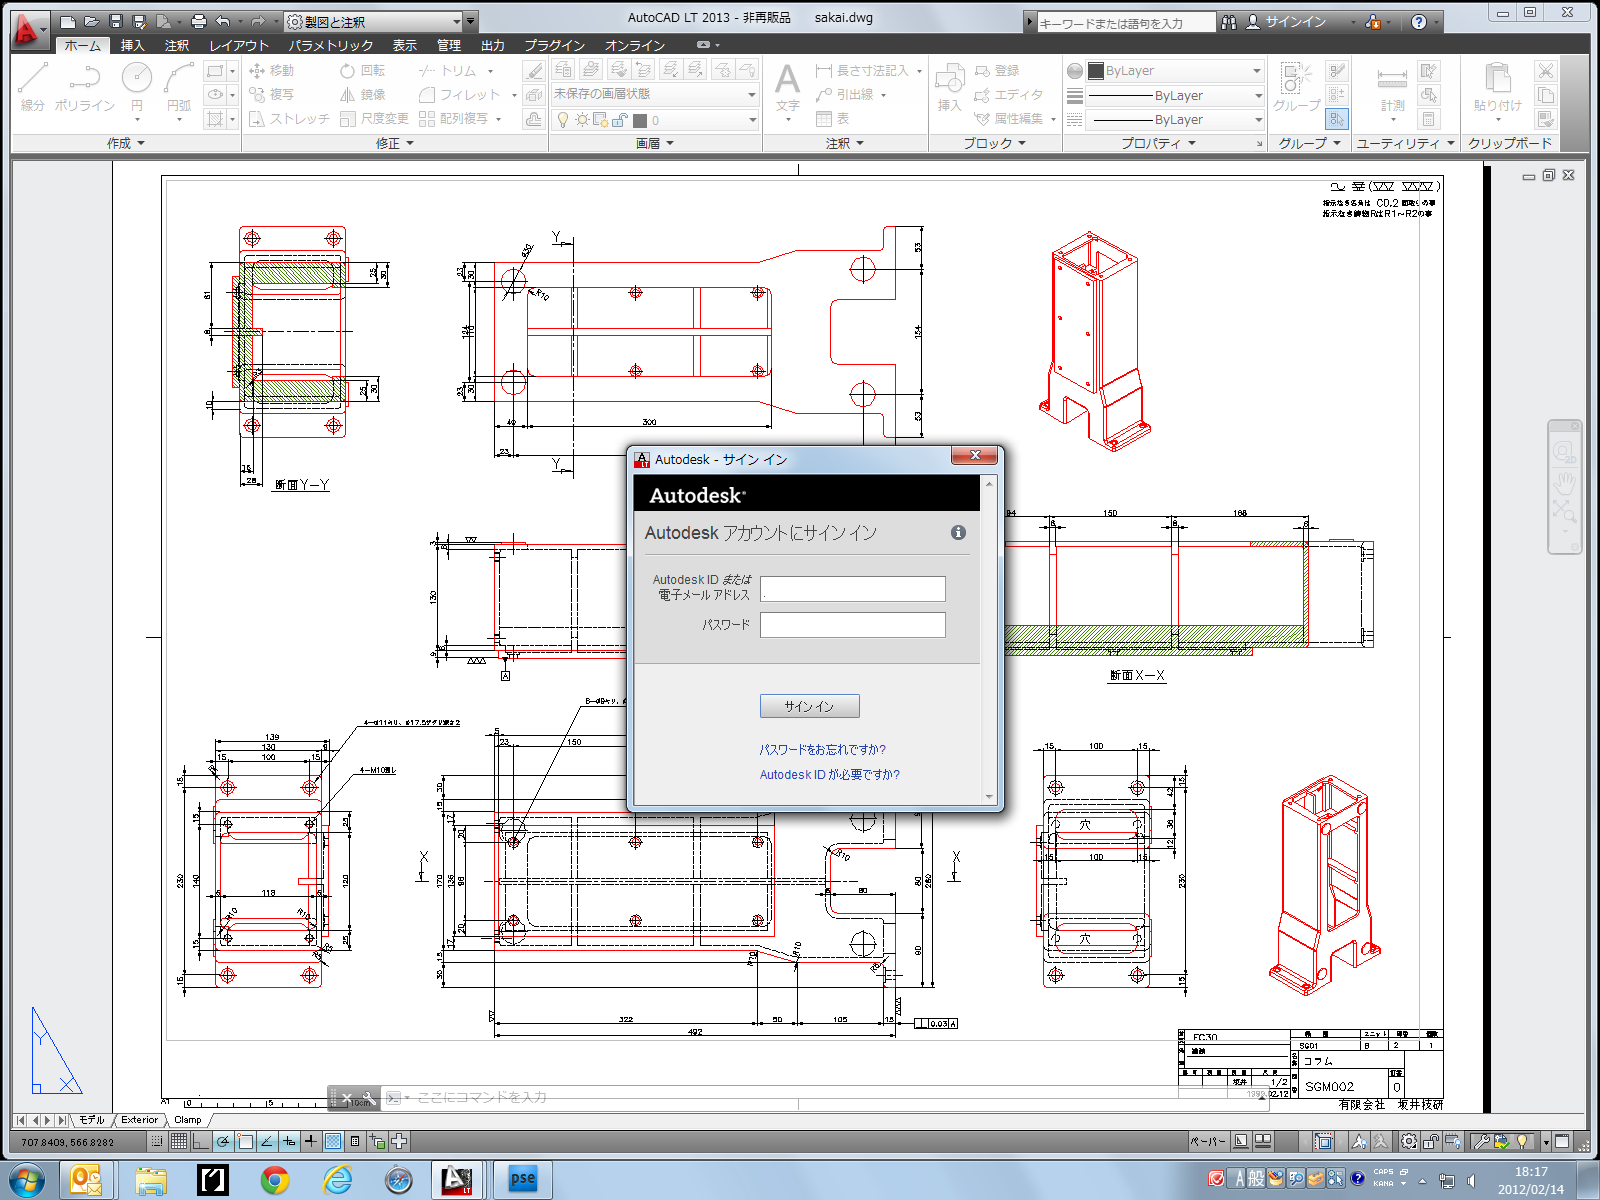The image size is (1600, 1200).
Task: Click the keyword search box in title bar
Action: (x=1126, y=22)
